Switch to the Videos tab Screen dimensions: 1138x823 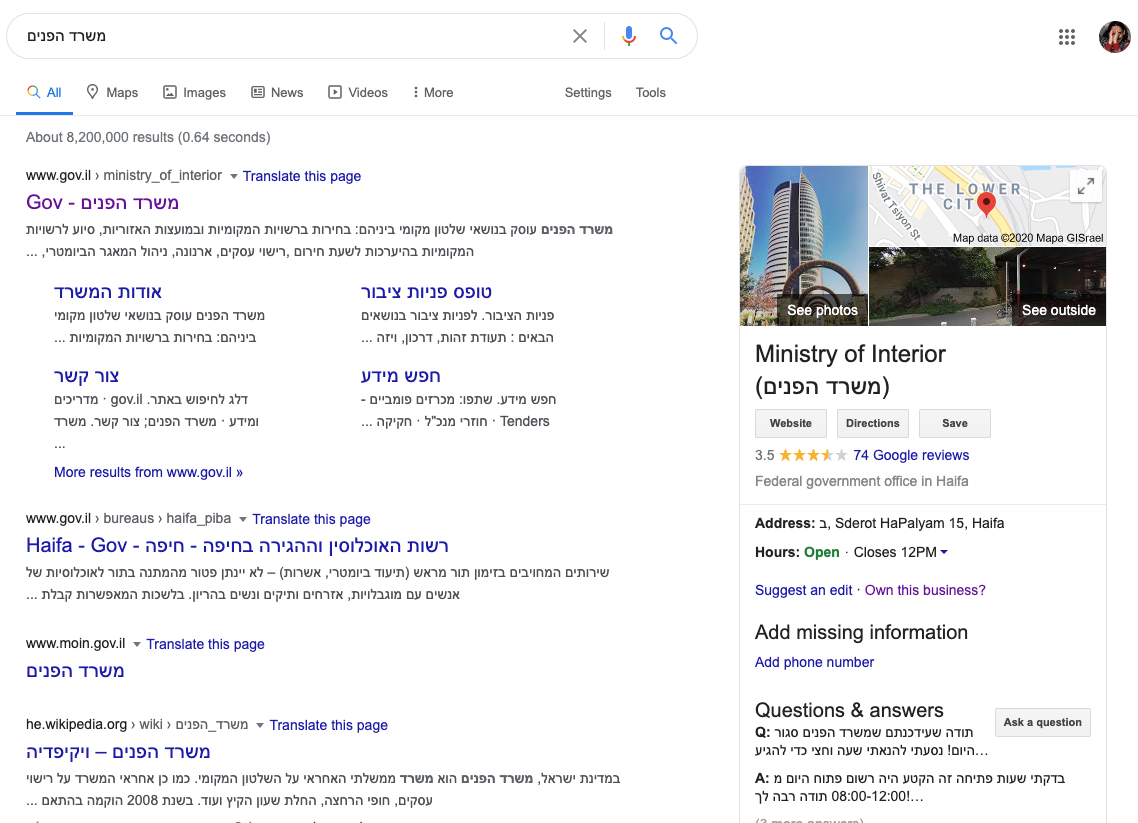(358, 93)
